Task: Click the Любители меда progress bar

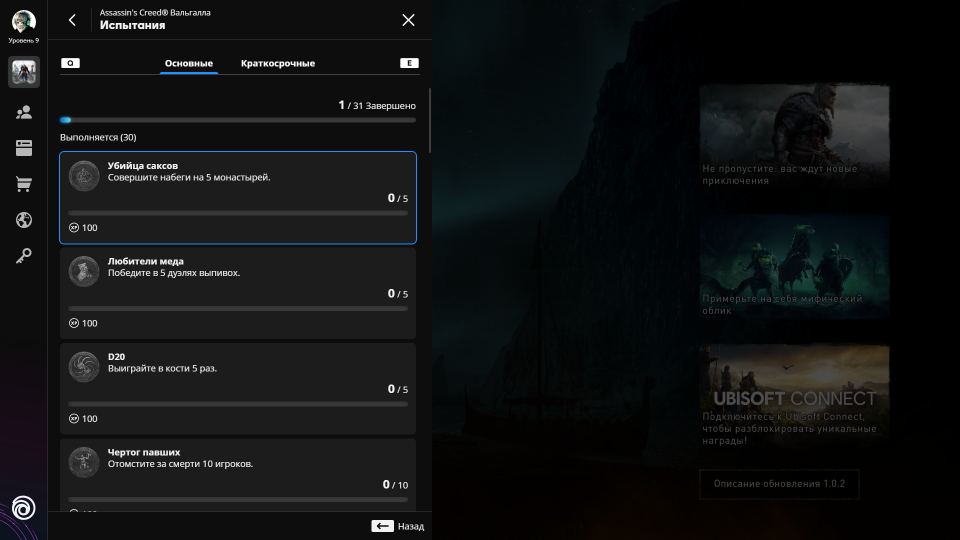Action: [238, 309]
